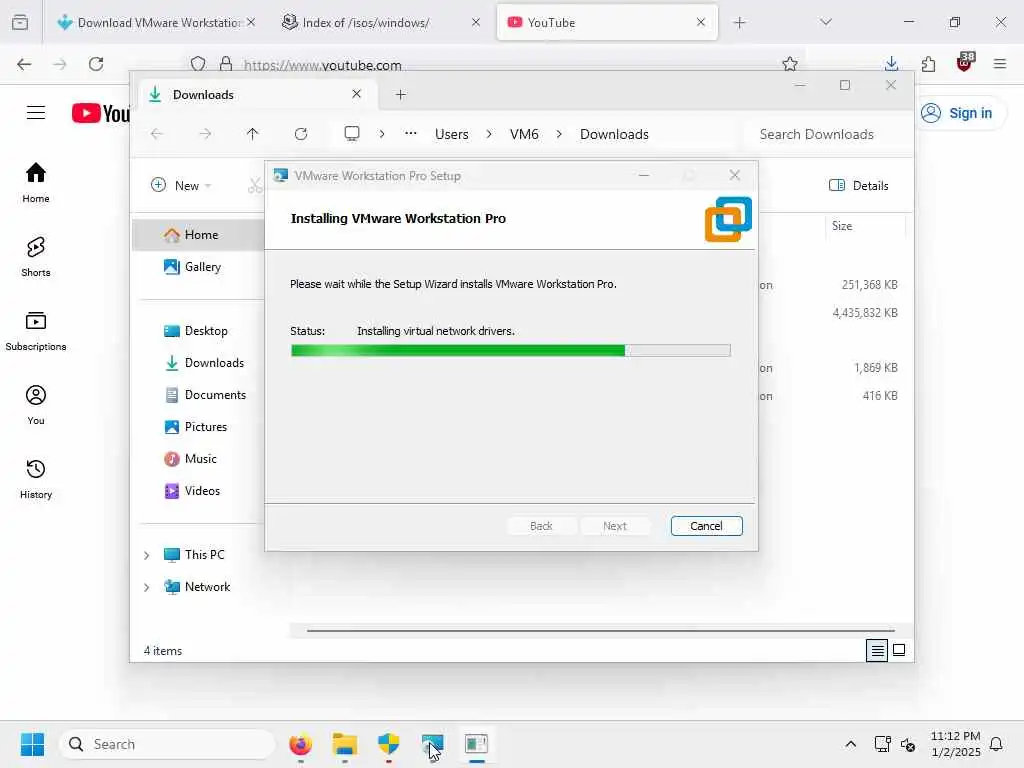The image size is (1024, 768).
Task: Cancel the VMware Workstation Pro installation
Action: pyautogui.click(x=706, y=526)
